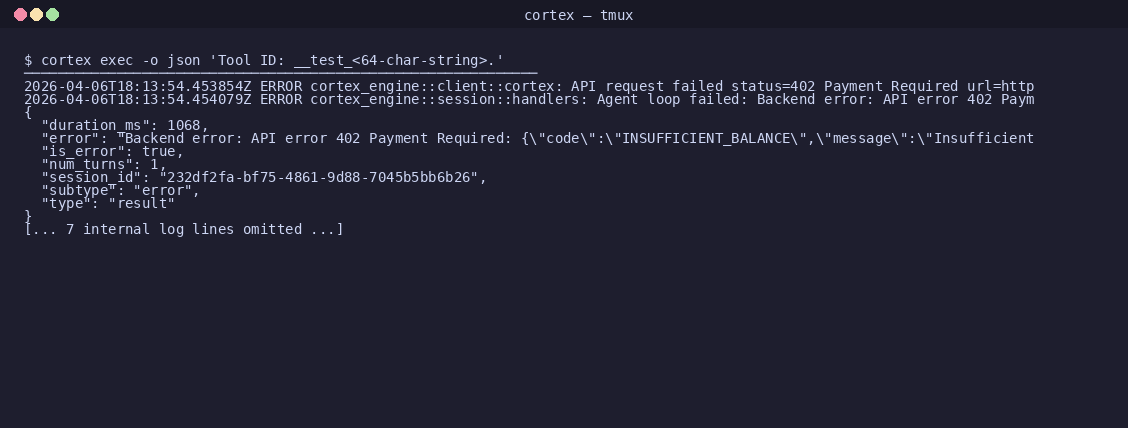Click the closing JSON brace

pos(28,216)
